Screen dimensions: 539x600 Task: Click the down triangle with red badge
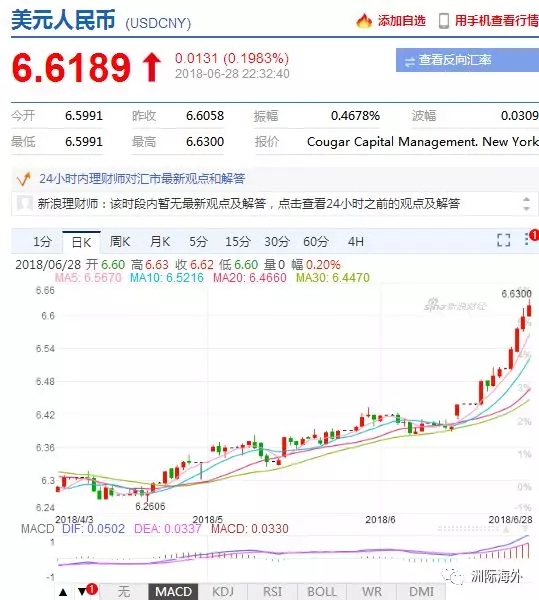point(82,592)
